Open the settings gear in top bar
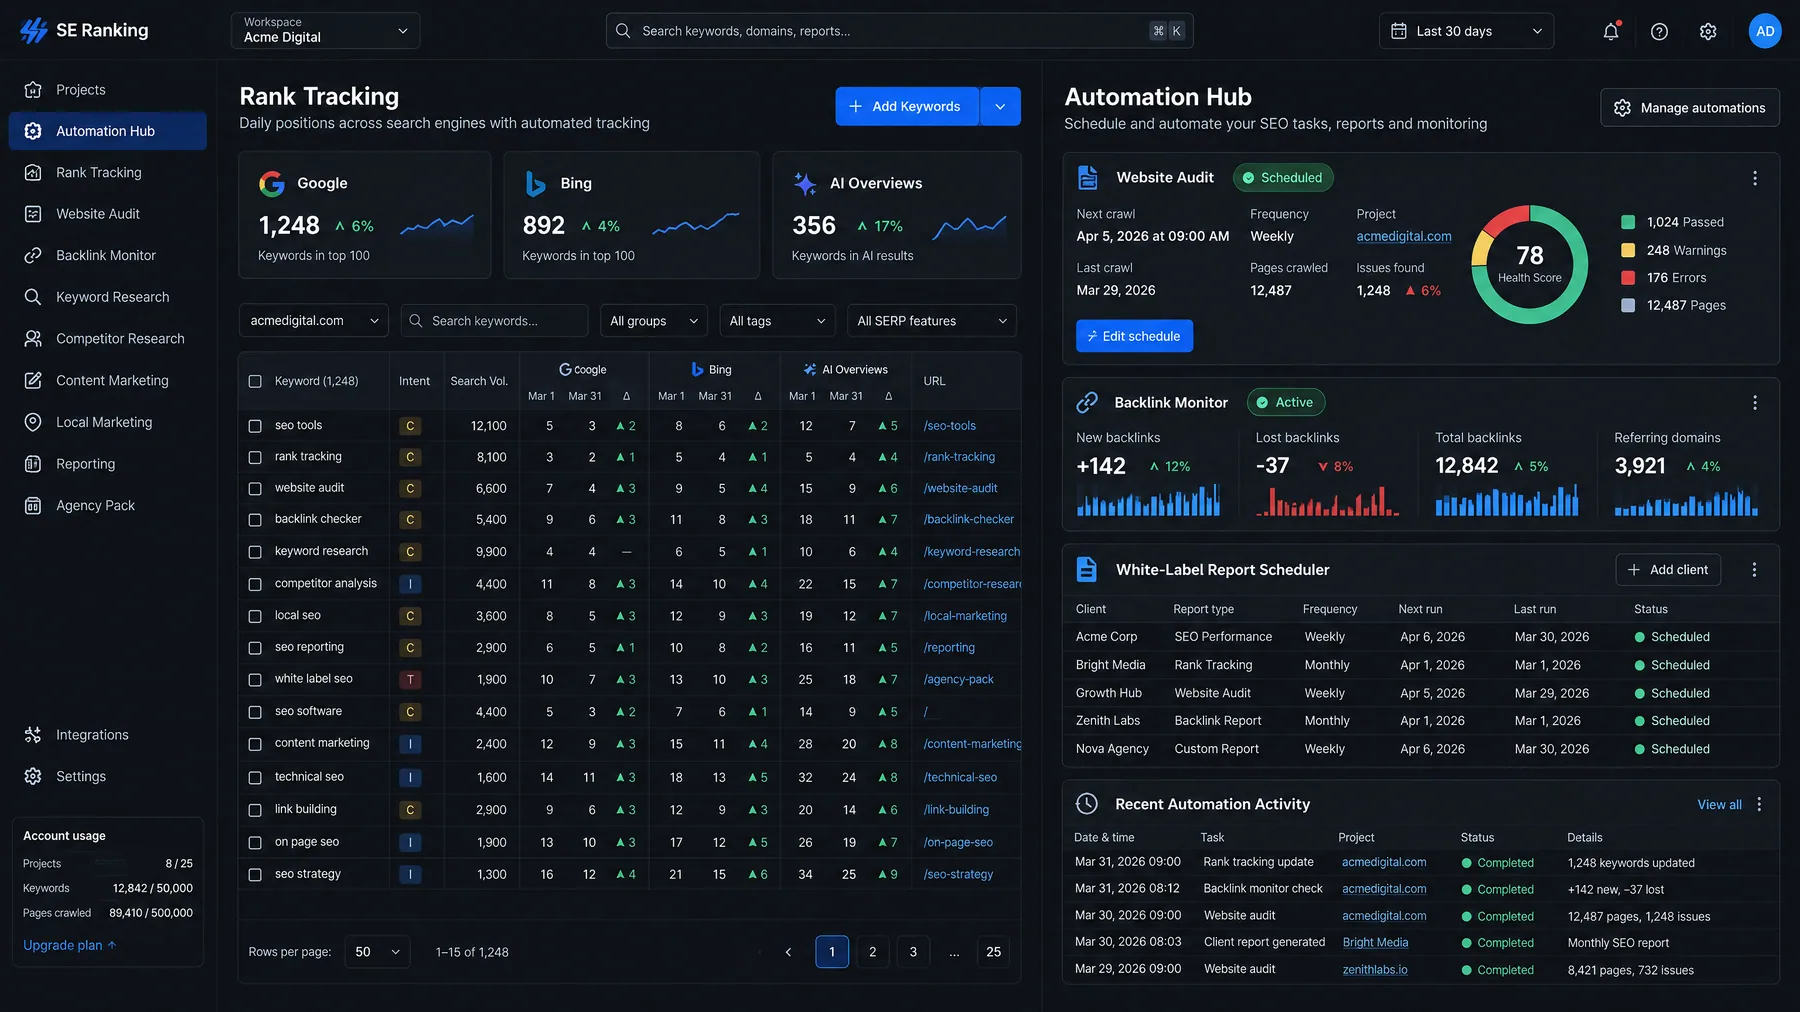Viewport: 1800px width, 1012px height. coord(1708,31)
